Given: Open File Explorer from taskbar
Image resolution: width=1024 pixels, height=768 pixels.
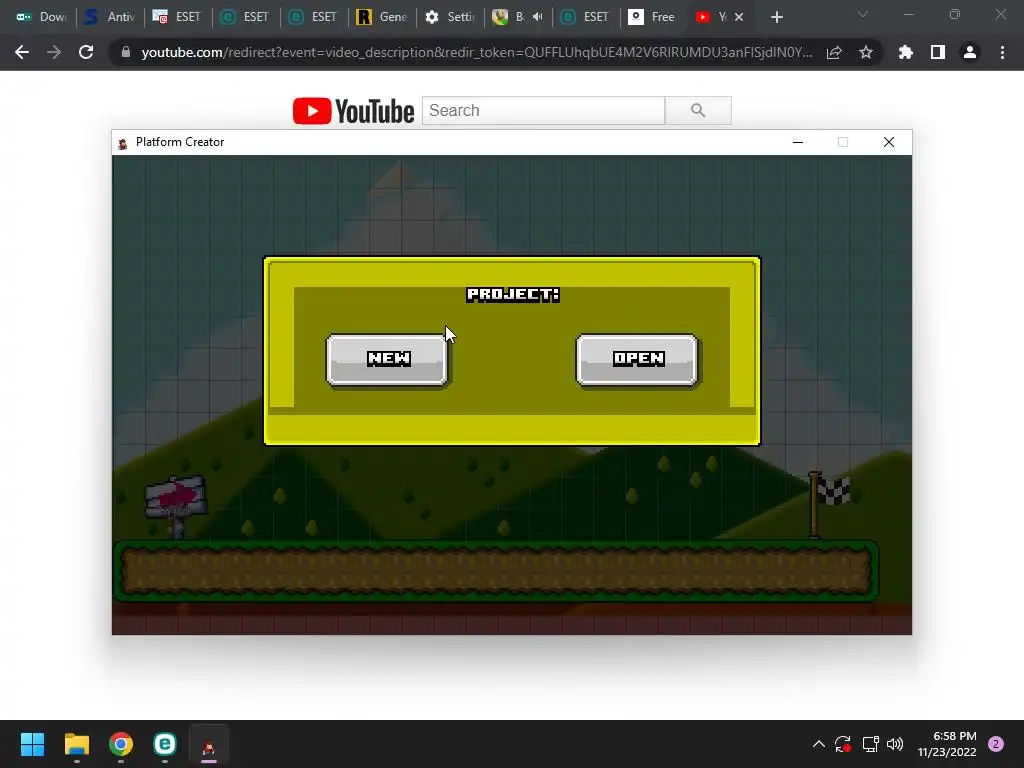Looking at the screenshot, I should coord(76,744).
